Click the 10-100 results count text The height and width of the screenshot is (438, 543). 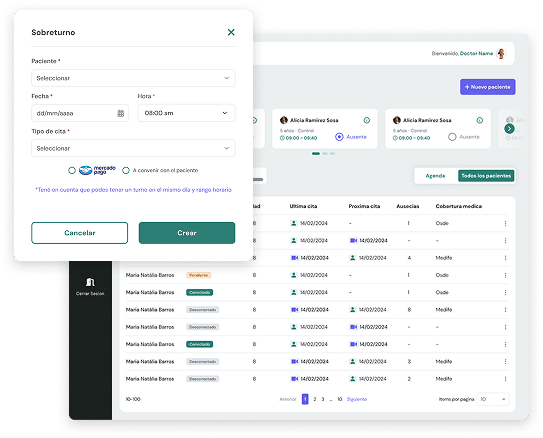[x=133, y=399]
